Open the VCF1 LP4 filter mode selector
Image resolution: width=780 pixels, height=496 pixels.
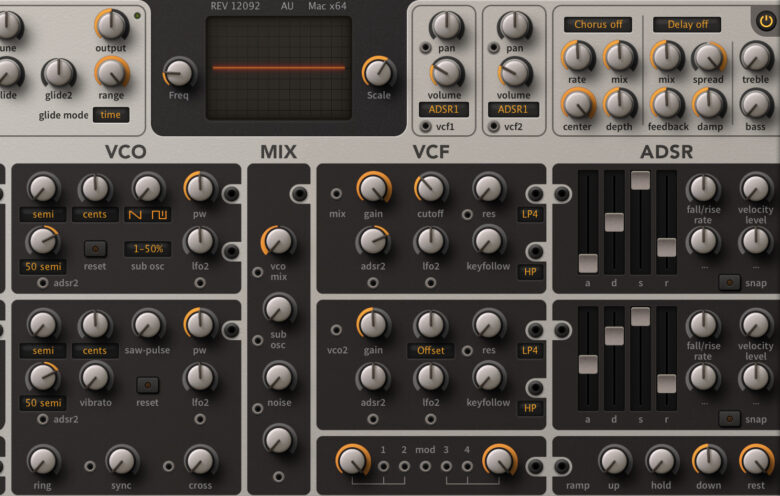530,214
